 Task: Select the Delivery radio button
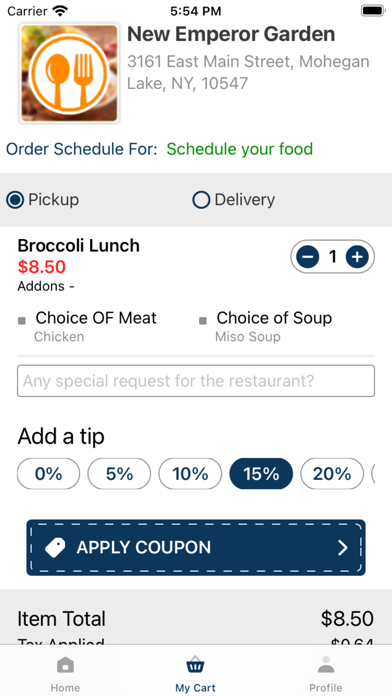(x=201, y=200)
